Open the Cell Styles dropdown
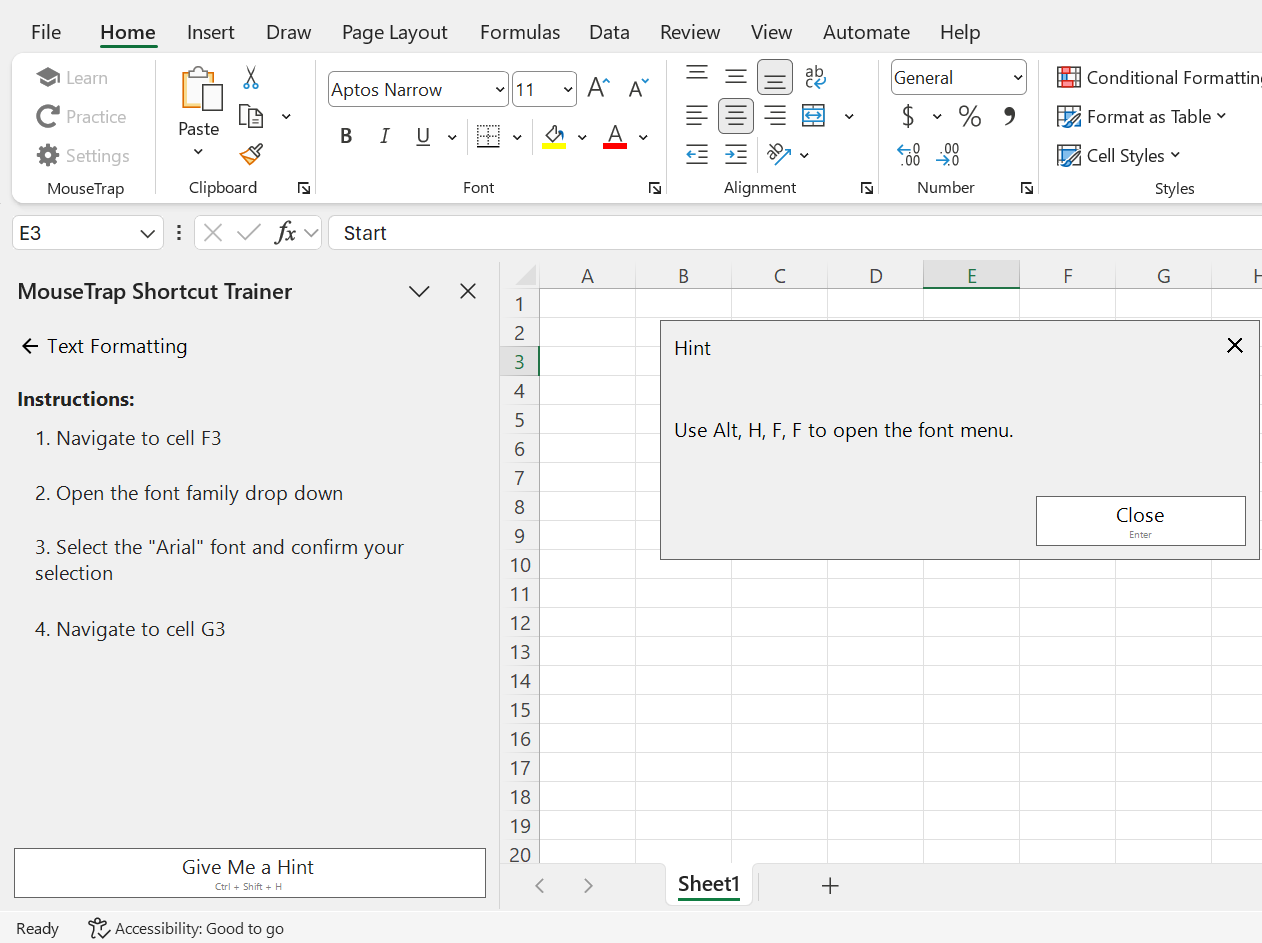This screenshot has height=943, width=1262. click(1119, 155)
